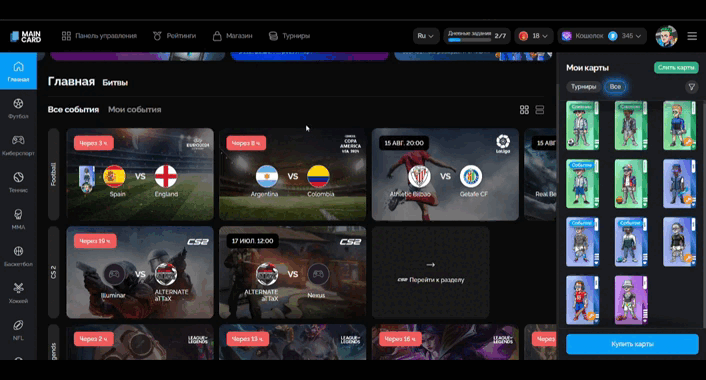Screen dimensions: 706x380
Task: Expand the Кошелек 345 wallet dropdown
Action: coord(602,36)
